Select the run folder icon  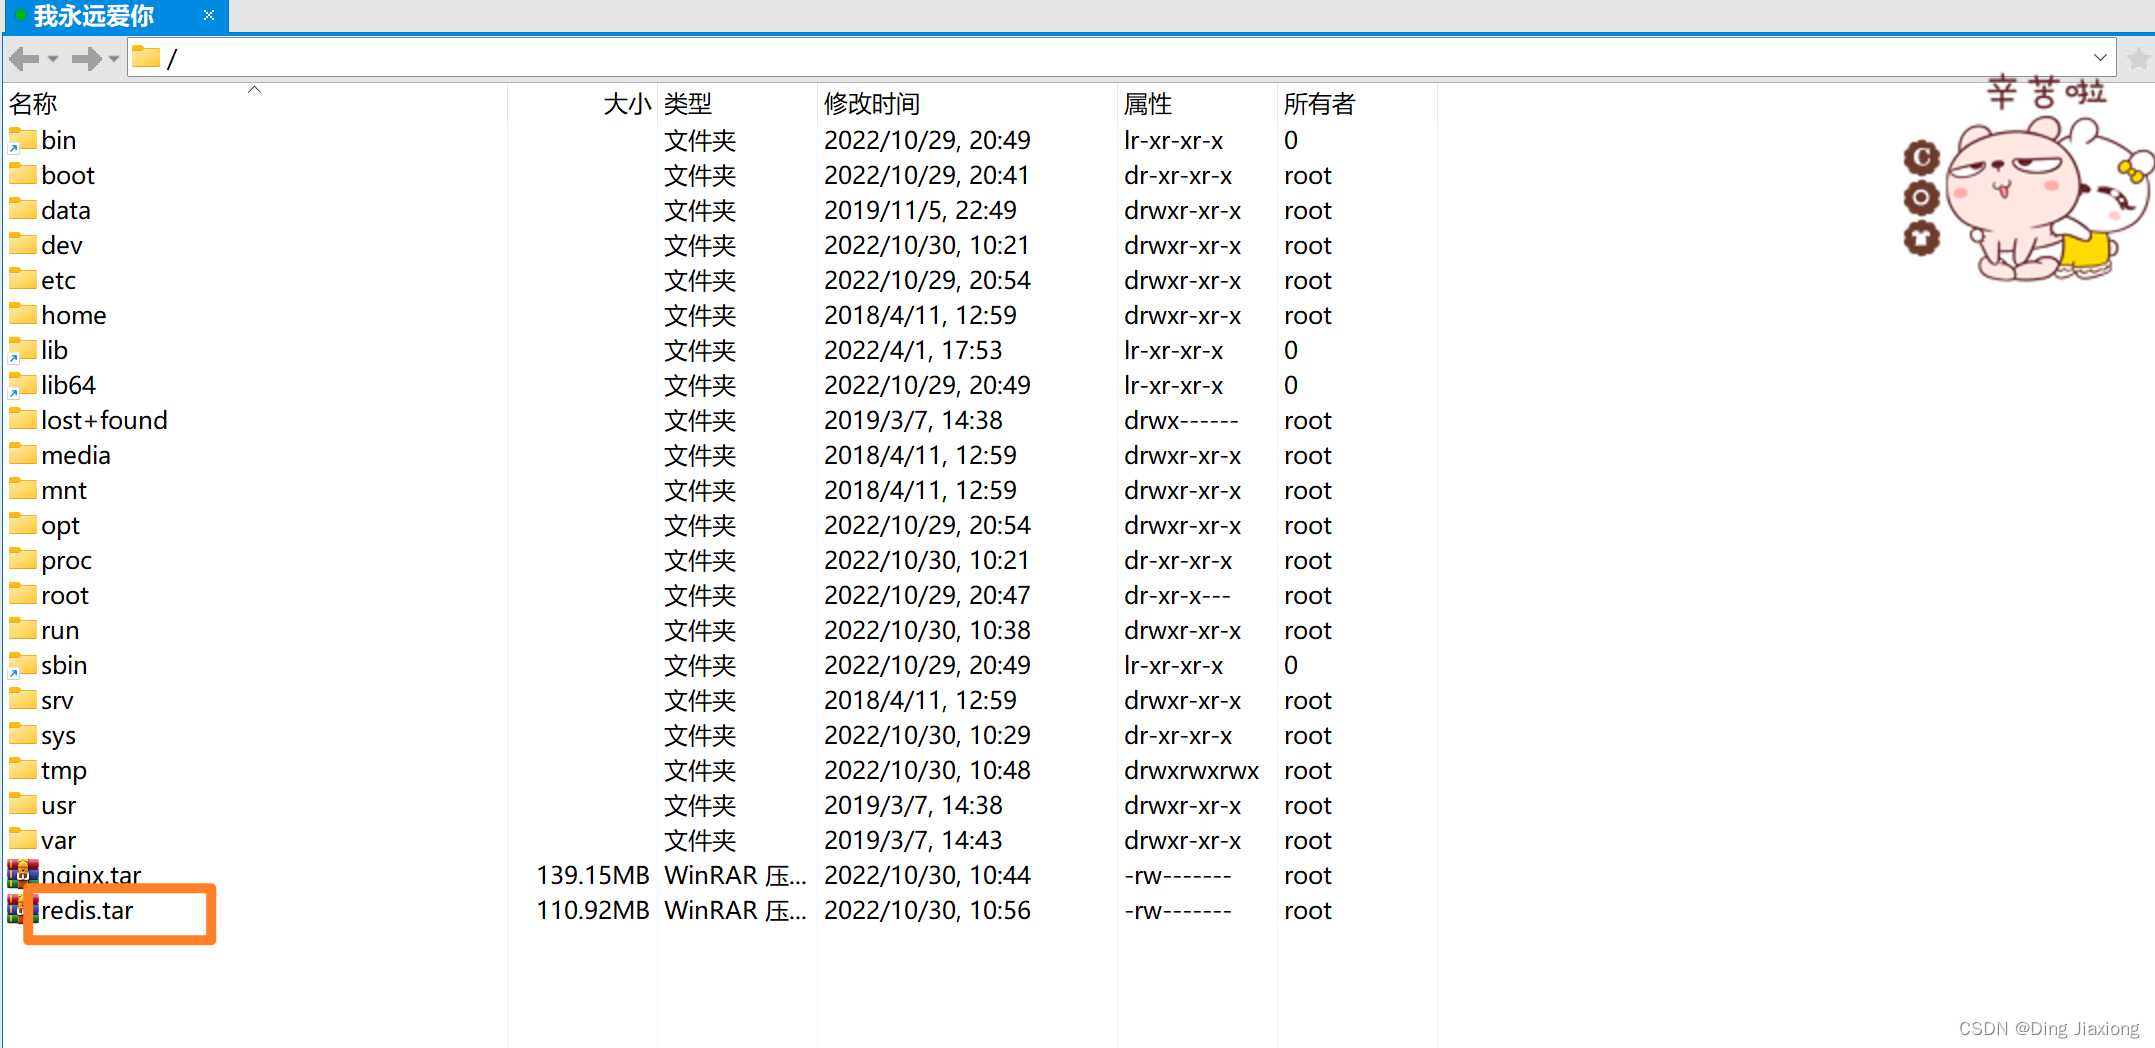point(22,630)
